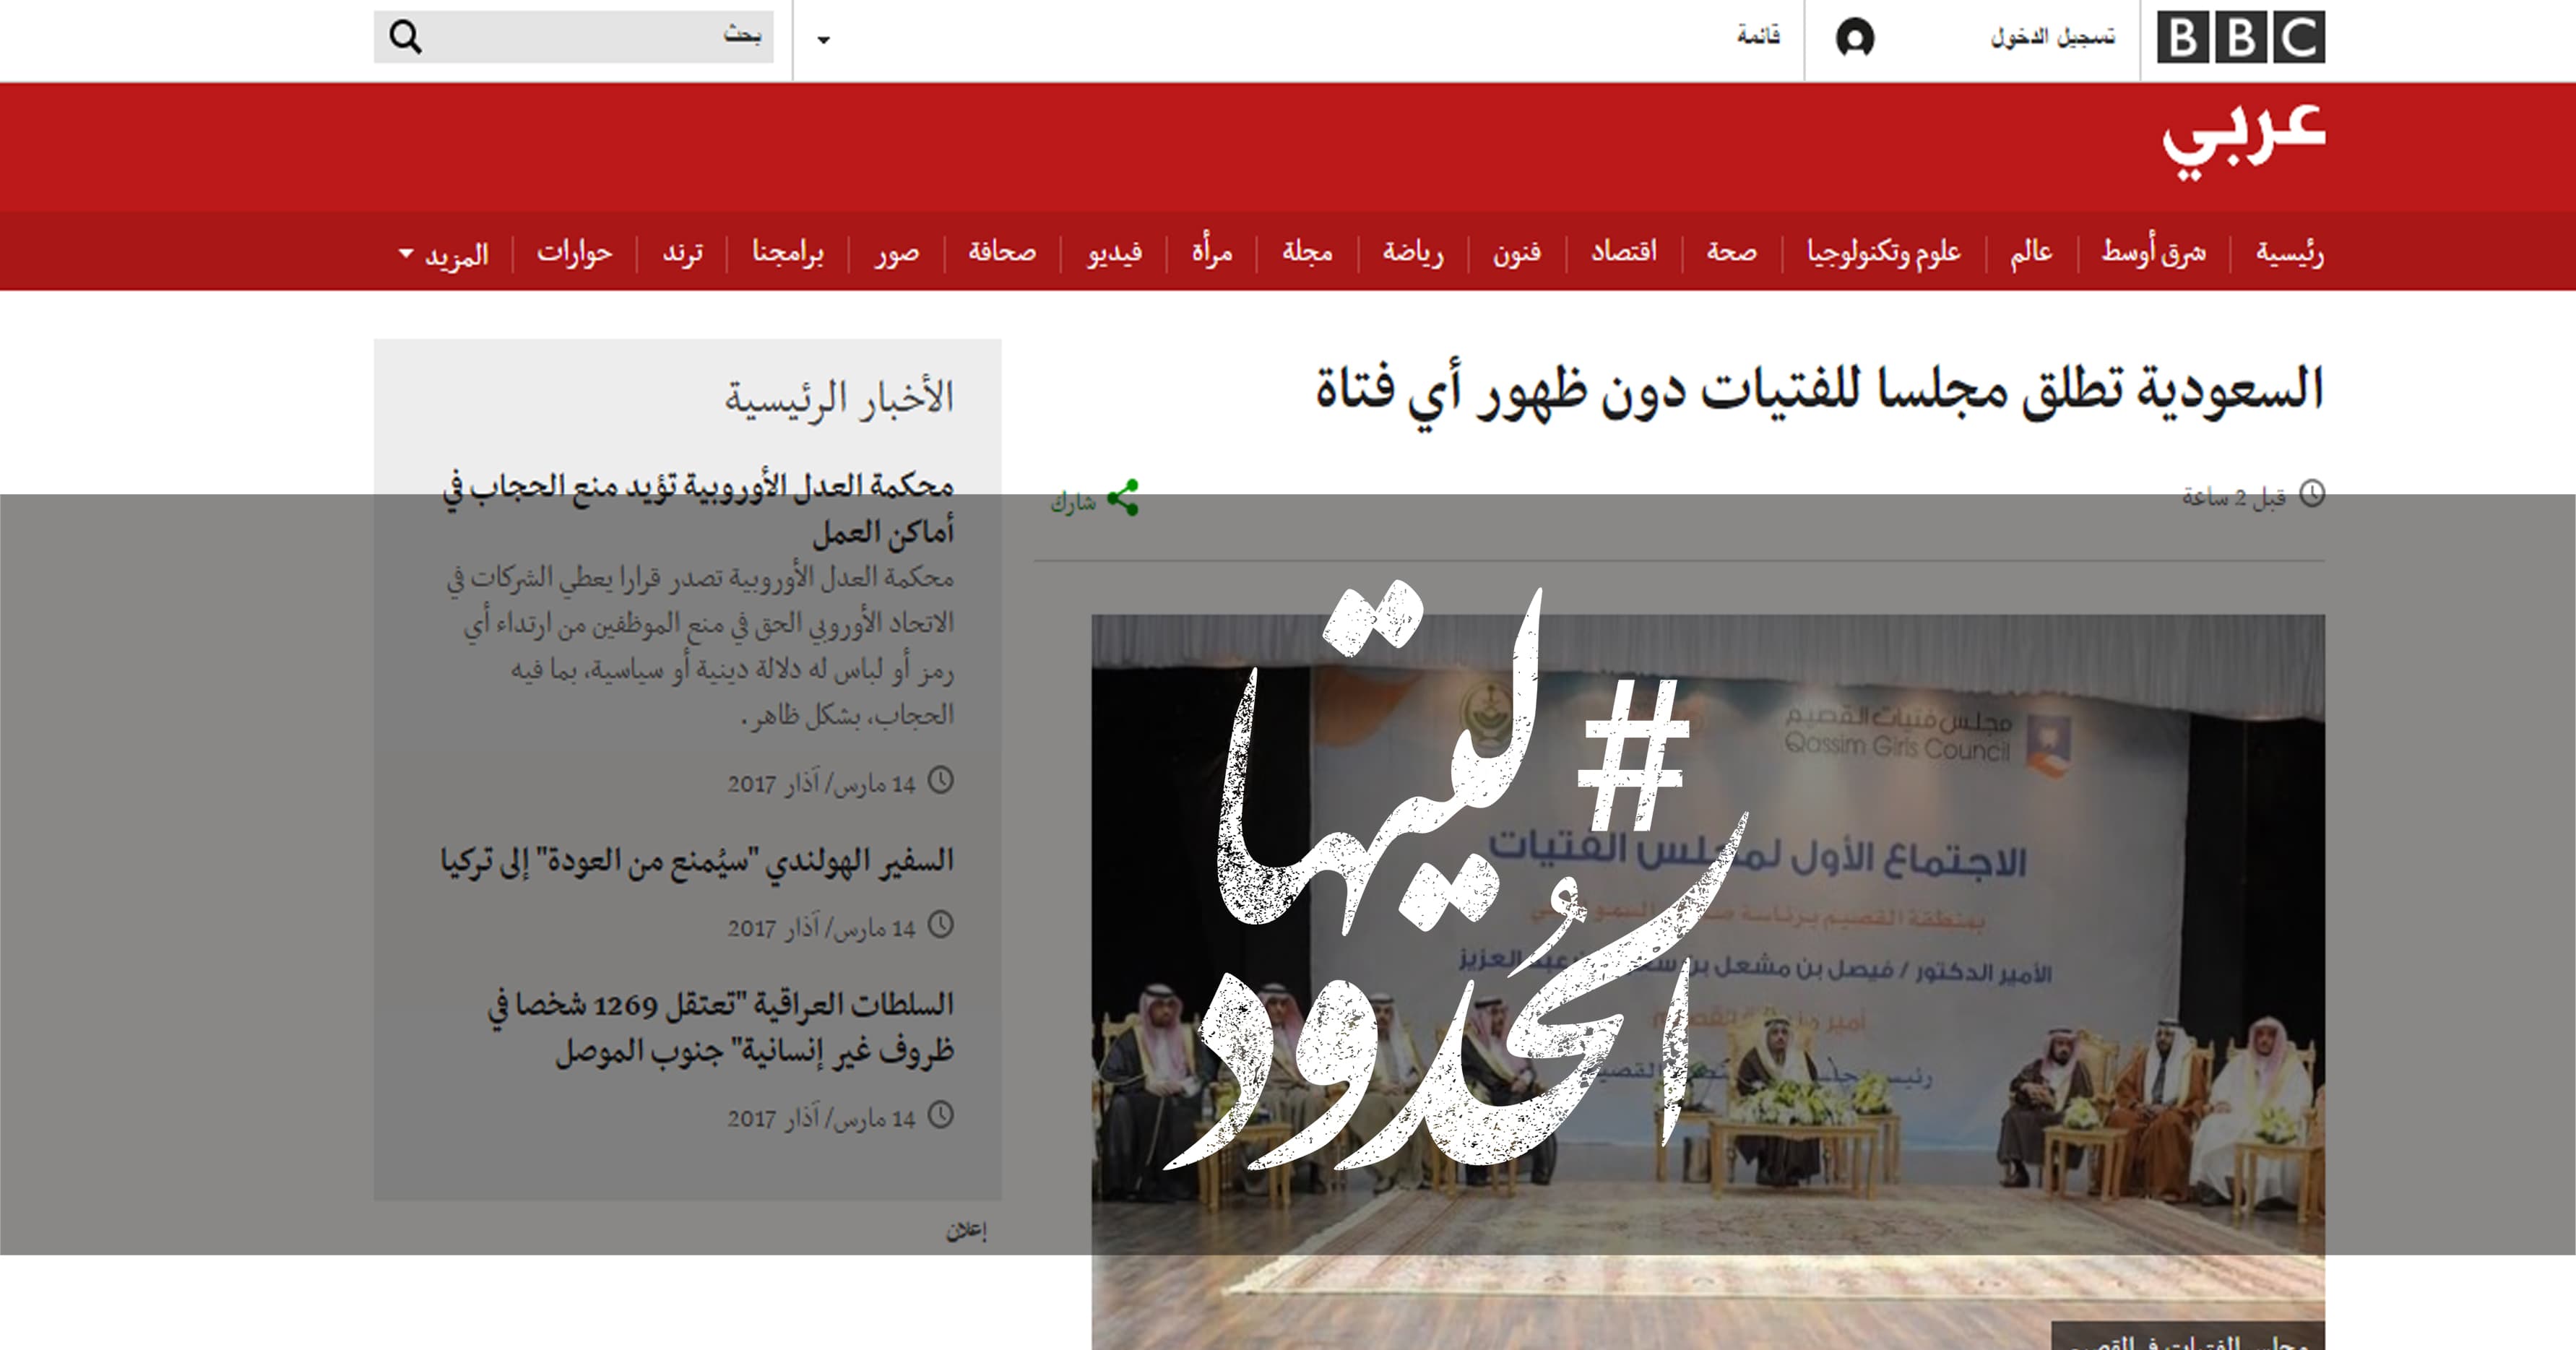Open the شرق أوسط section
Screen dimensions: 2576x1350
coord(2153,252)
